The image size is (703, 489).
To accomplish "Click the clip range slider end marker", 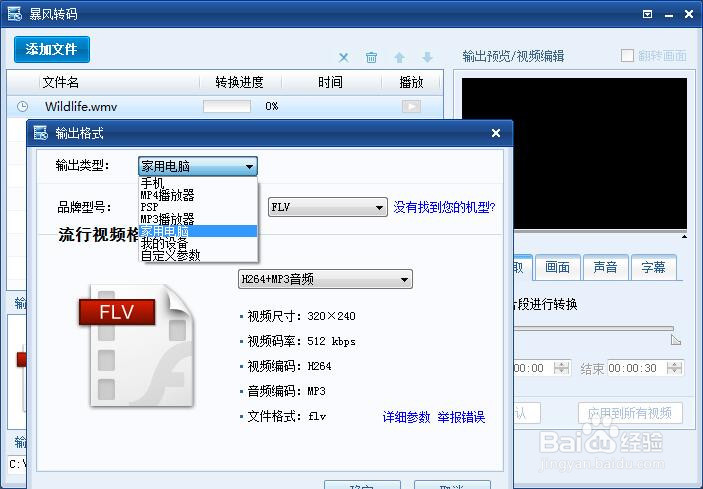I will pyautogui.click(x=675, y=340).
